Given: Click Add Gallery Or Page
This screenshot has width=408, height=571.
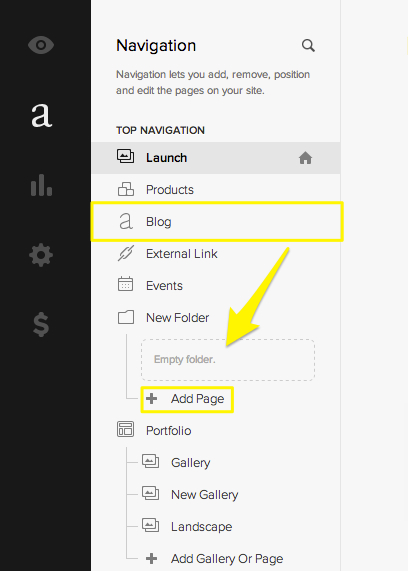Looking at the screenshot, I should 214,559.
